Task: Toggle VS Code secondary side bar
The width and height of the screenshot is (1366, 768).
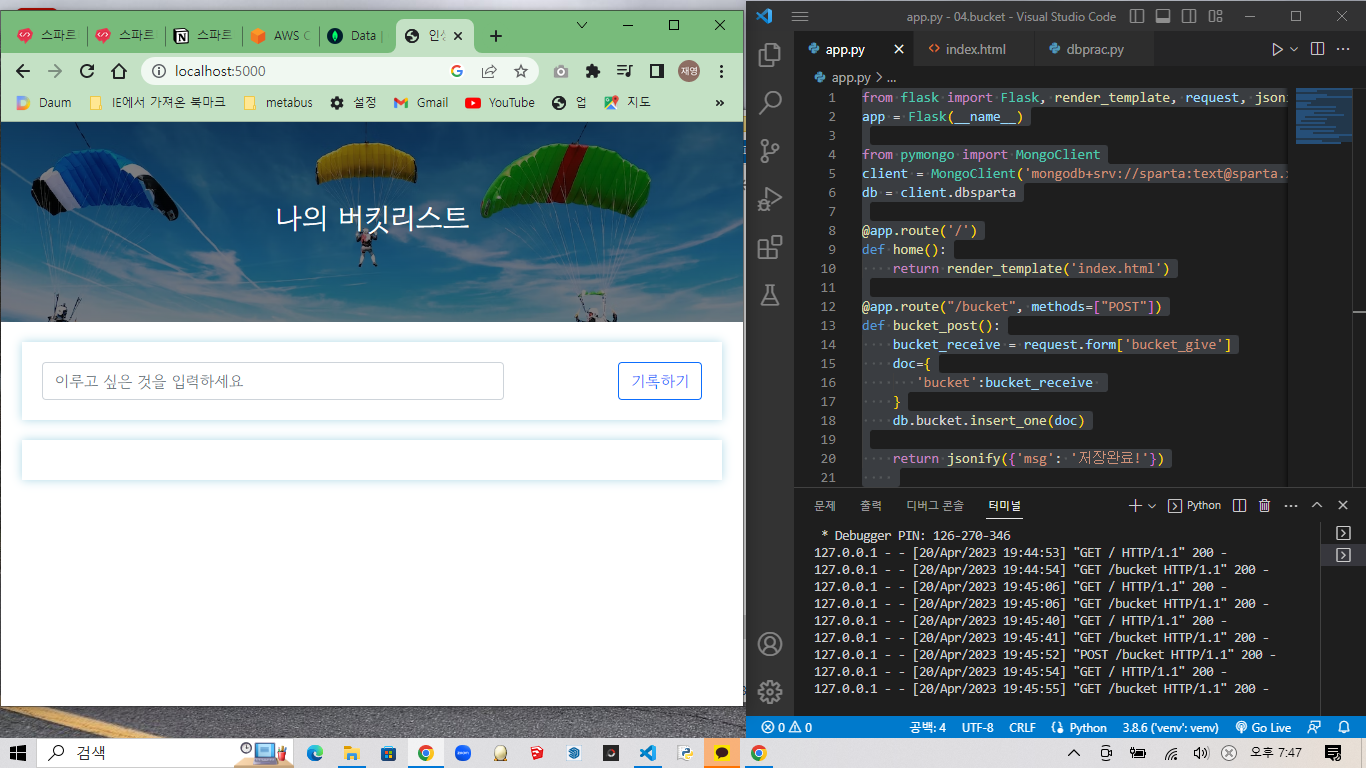Action: [1189, 16]
